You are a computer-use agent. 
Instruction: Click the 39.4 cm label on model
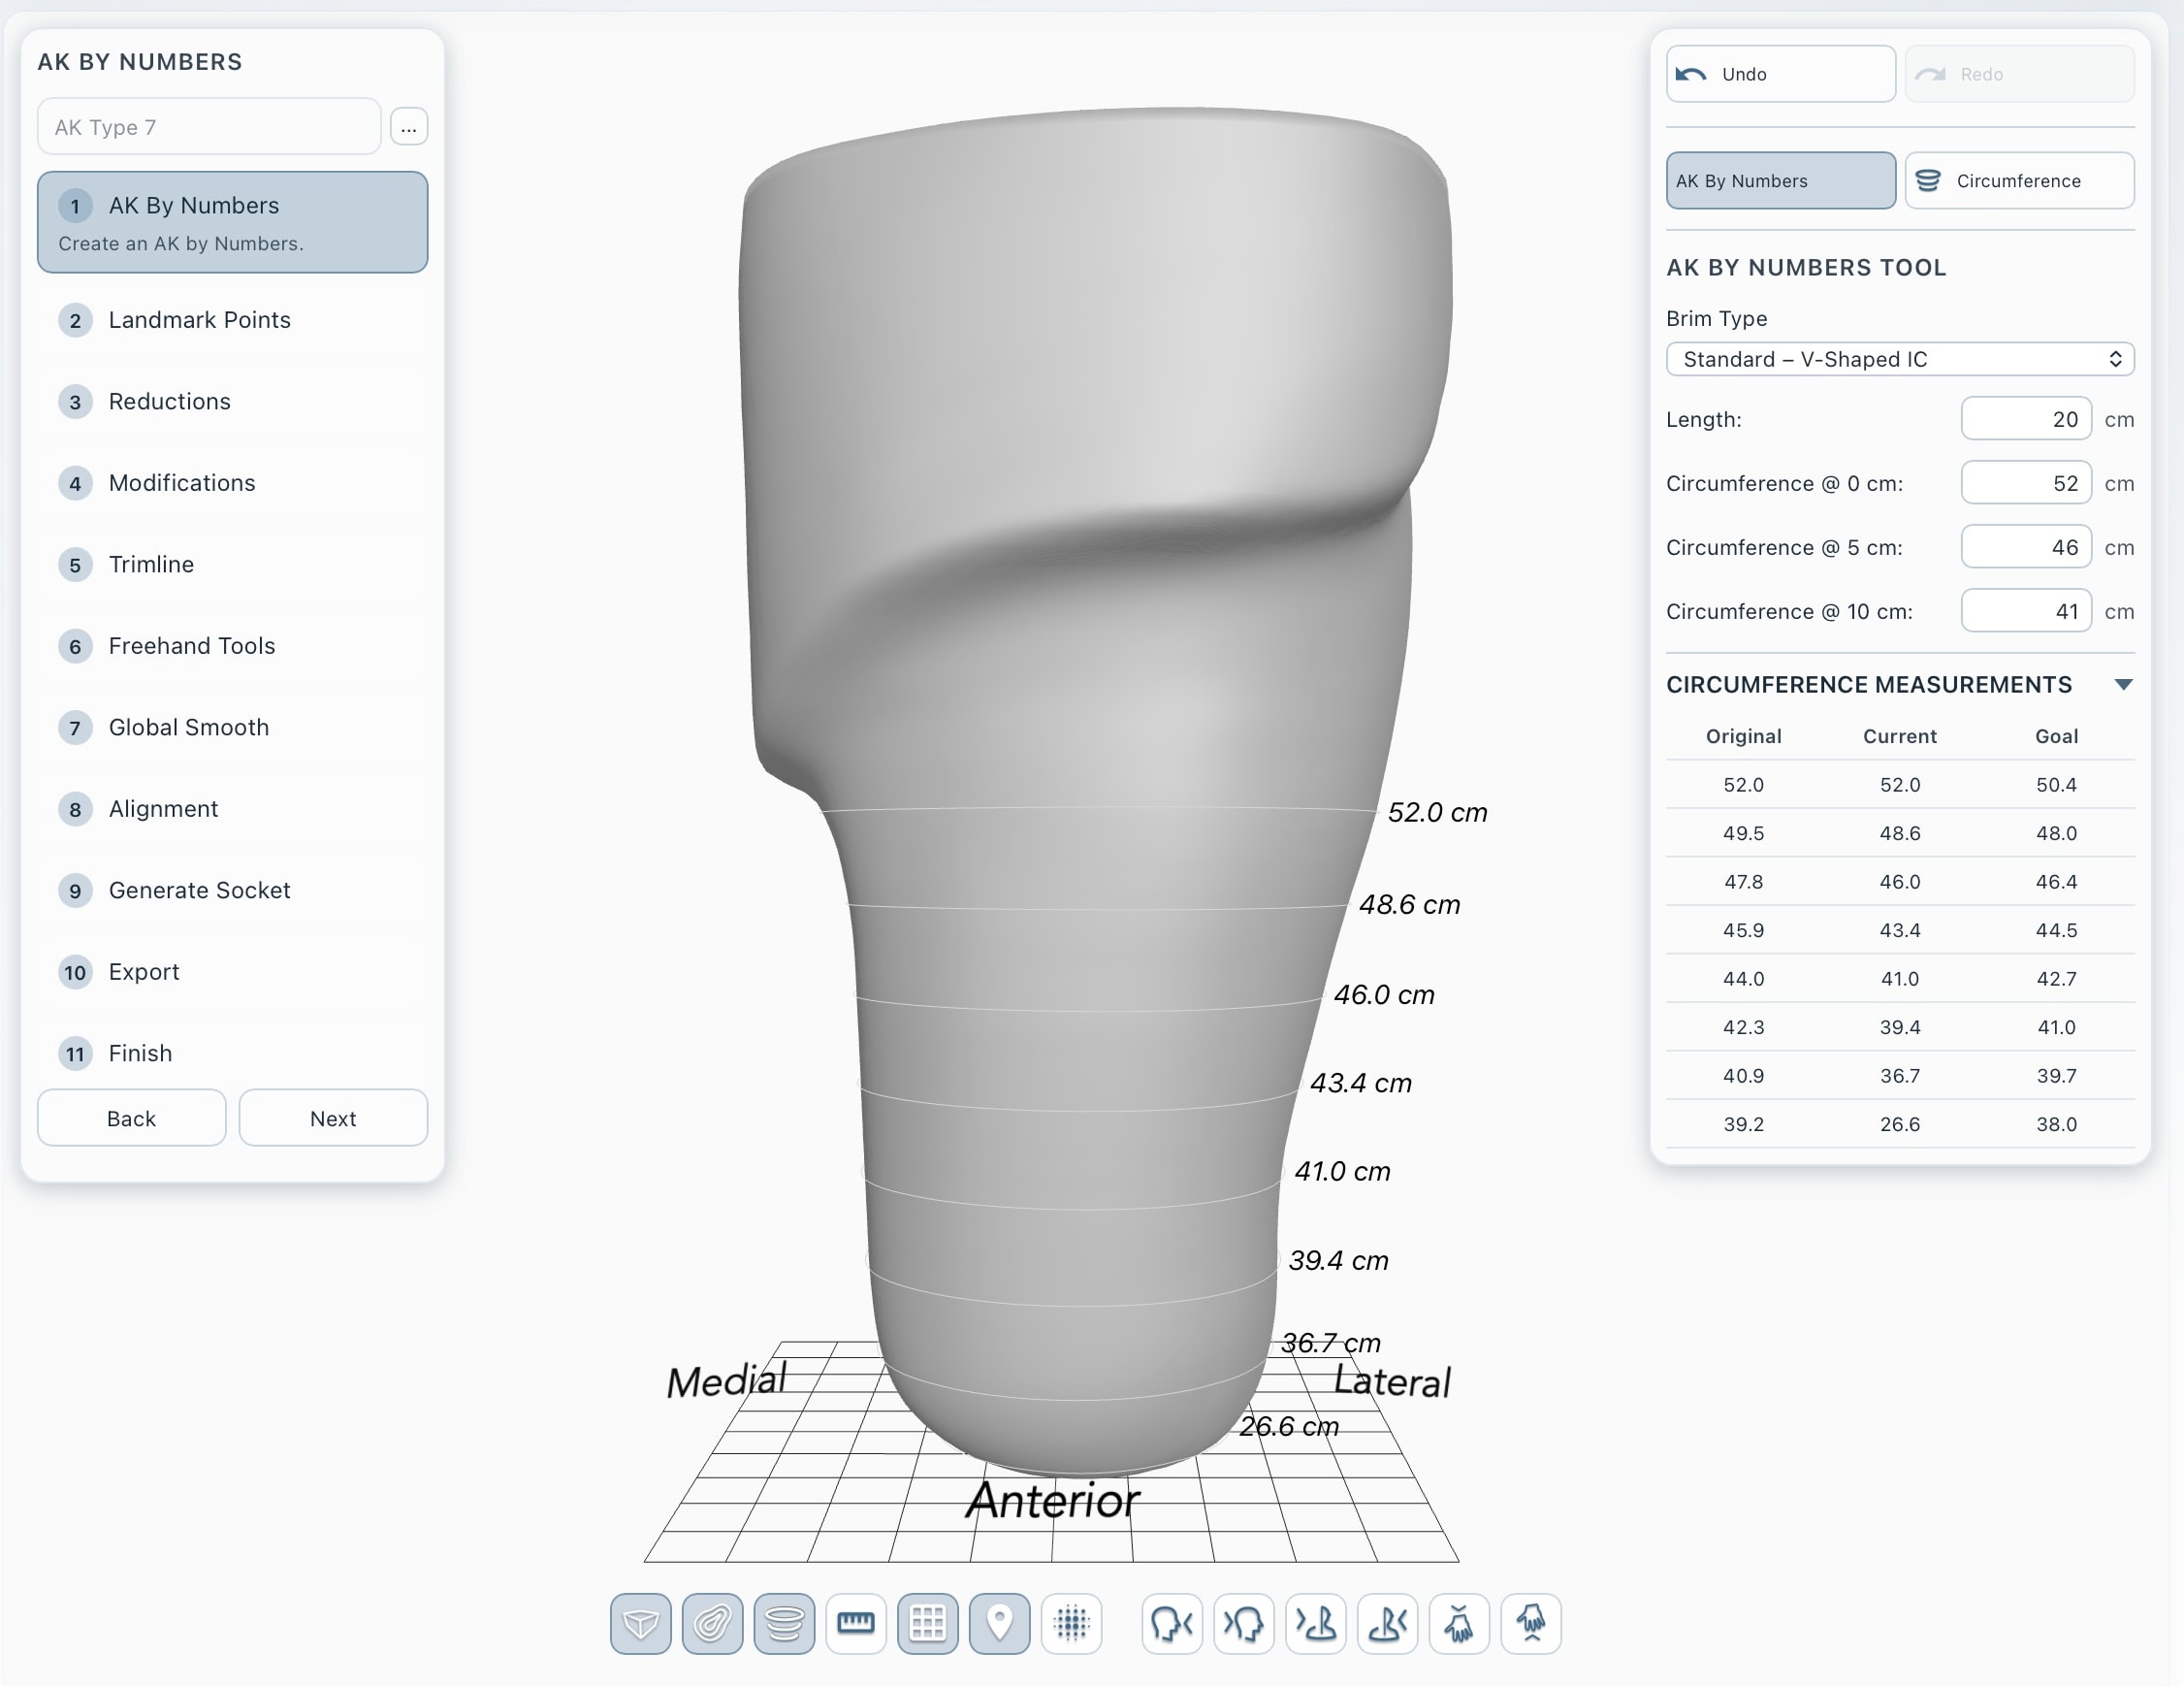pyautogui.click(x=1338, y=1261)
